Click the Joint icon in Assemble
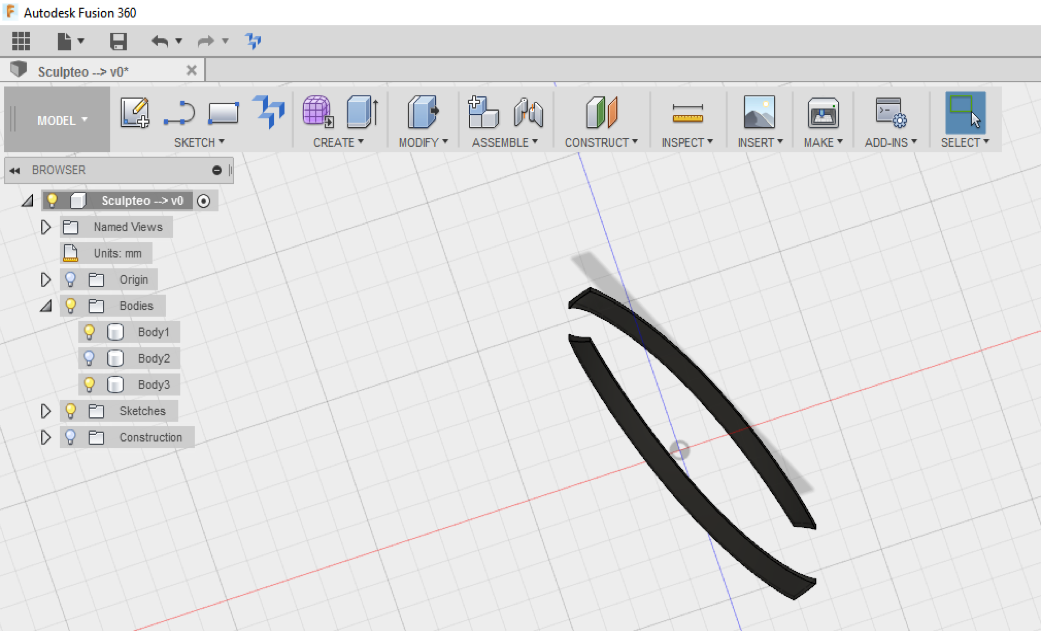Image resolution: width=1041 pixels, height=631 pixels. click(x=528, y=112)
